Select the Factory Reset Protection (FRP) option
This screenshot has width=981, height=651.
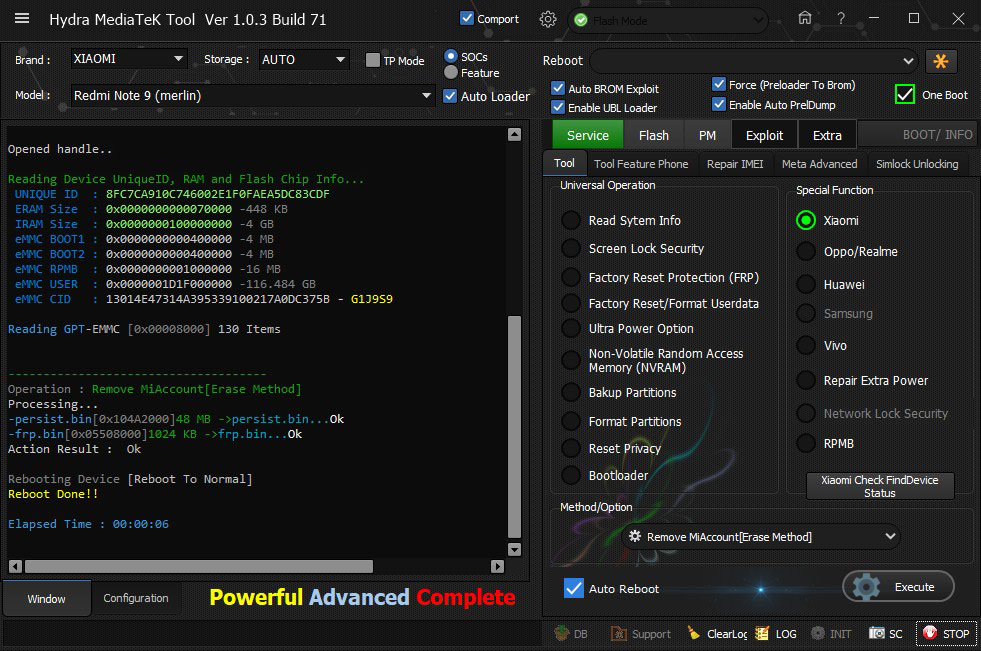point(571,277)
